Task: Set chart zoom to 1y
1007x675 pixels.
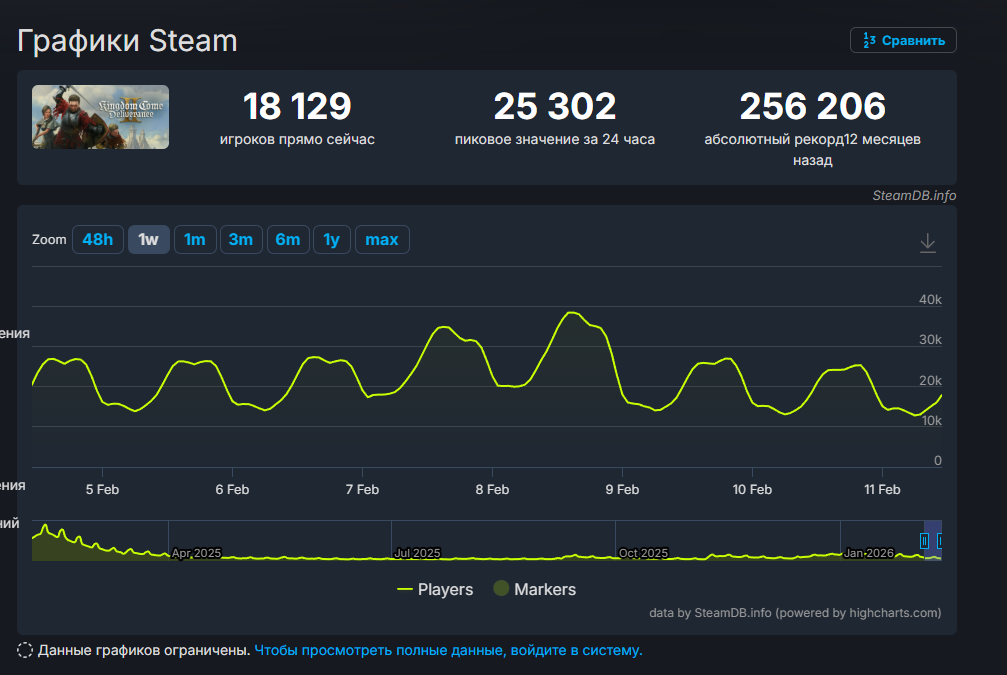Action: [x=331, y=240]
